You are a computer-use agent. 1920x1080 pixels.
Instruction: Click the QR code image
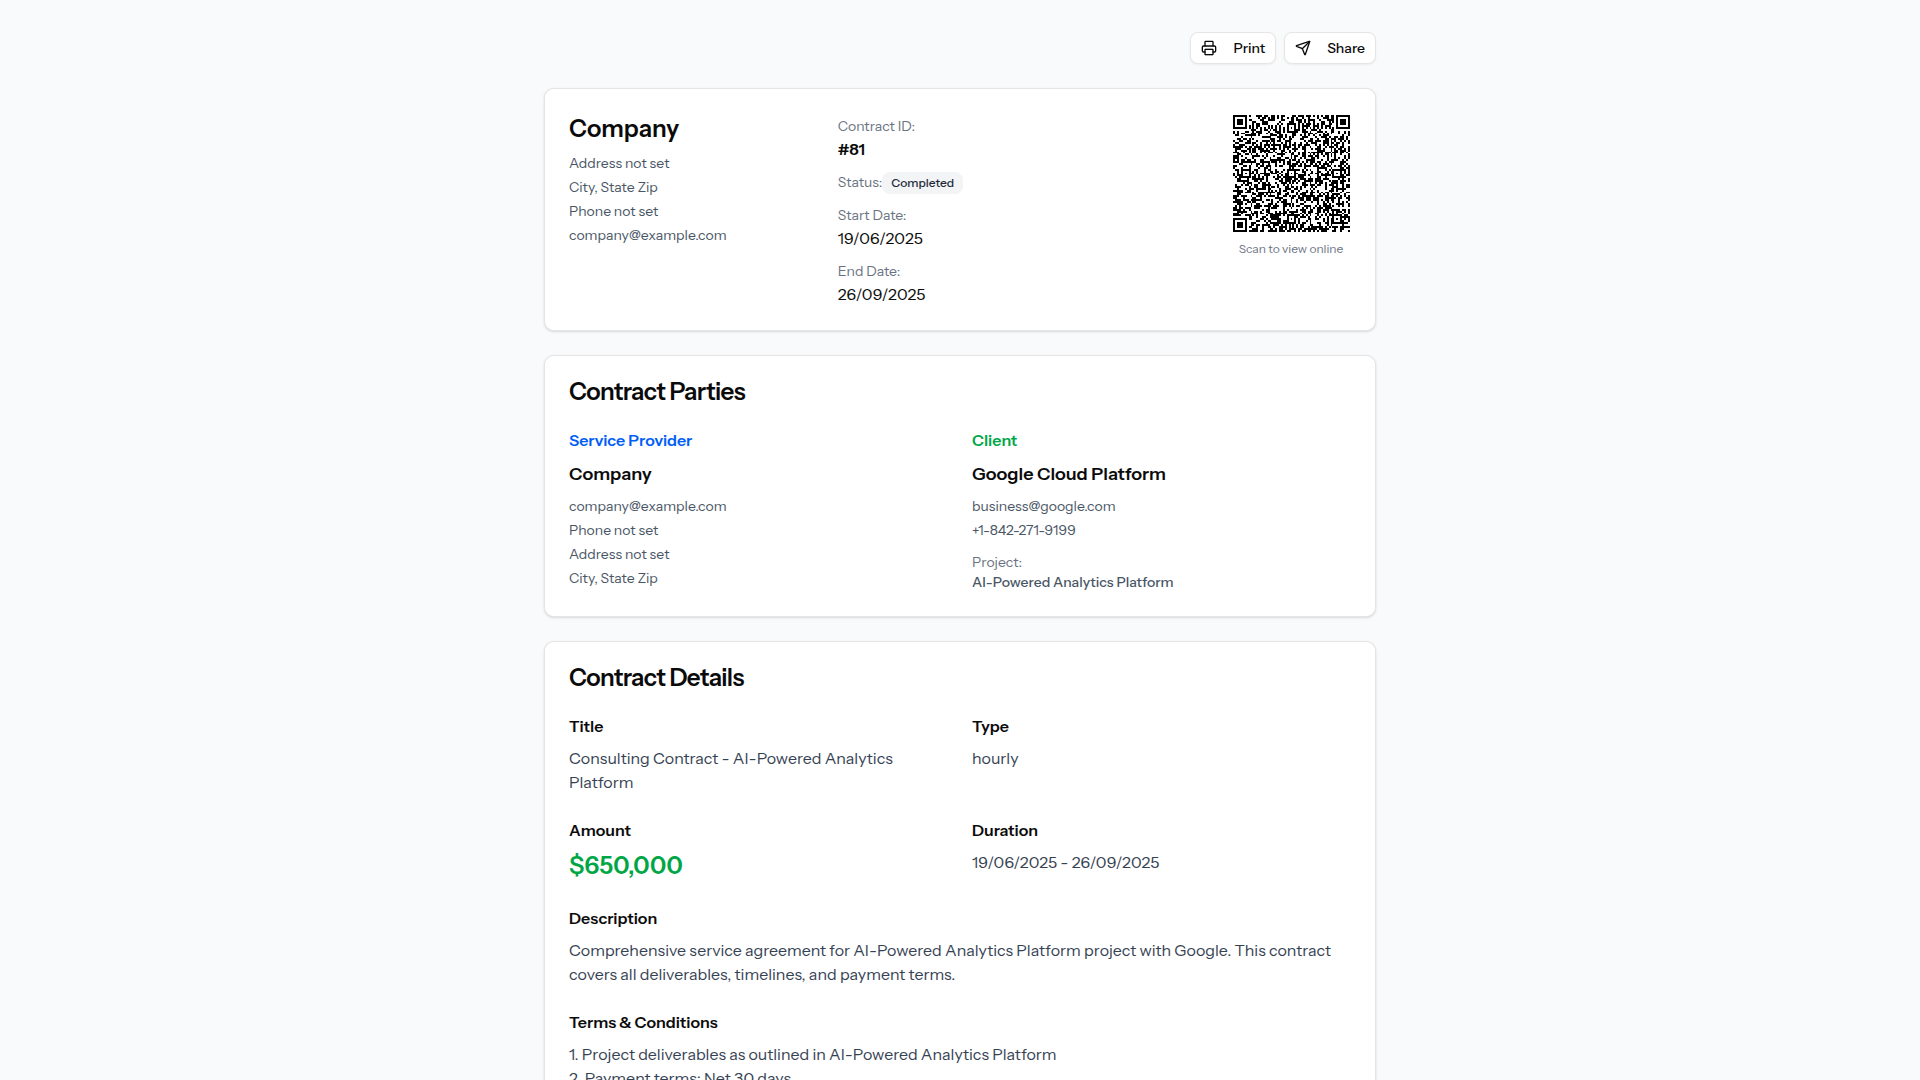[x=1291, y=173]
